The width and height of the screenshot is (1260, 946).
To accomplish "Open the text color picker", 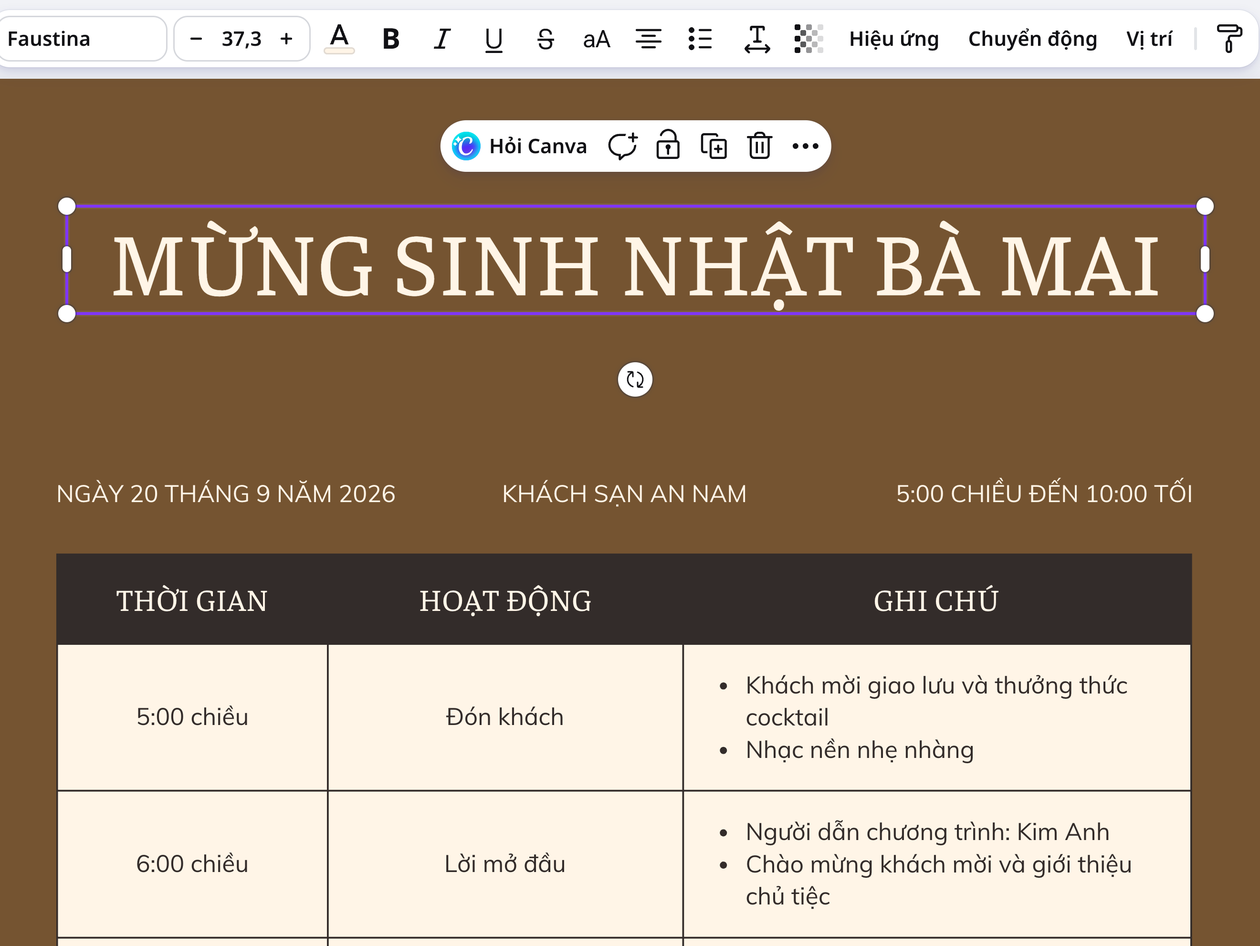I will [340, 39].
